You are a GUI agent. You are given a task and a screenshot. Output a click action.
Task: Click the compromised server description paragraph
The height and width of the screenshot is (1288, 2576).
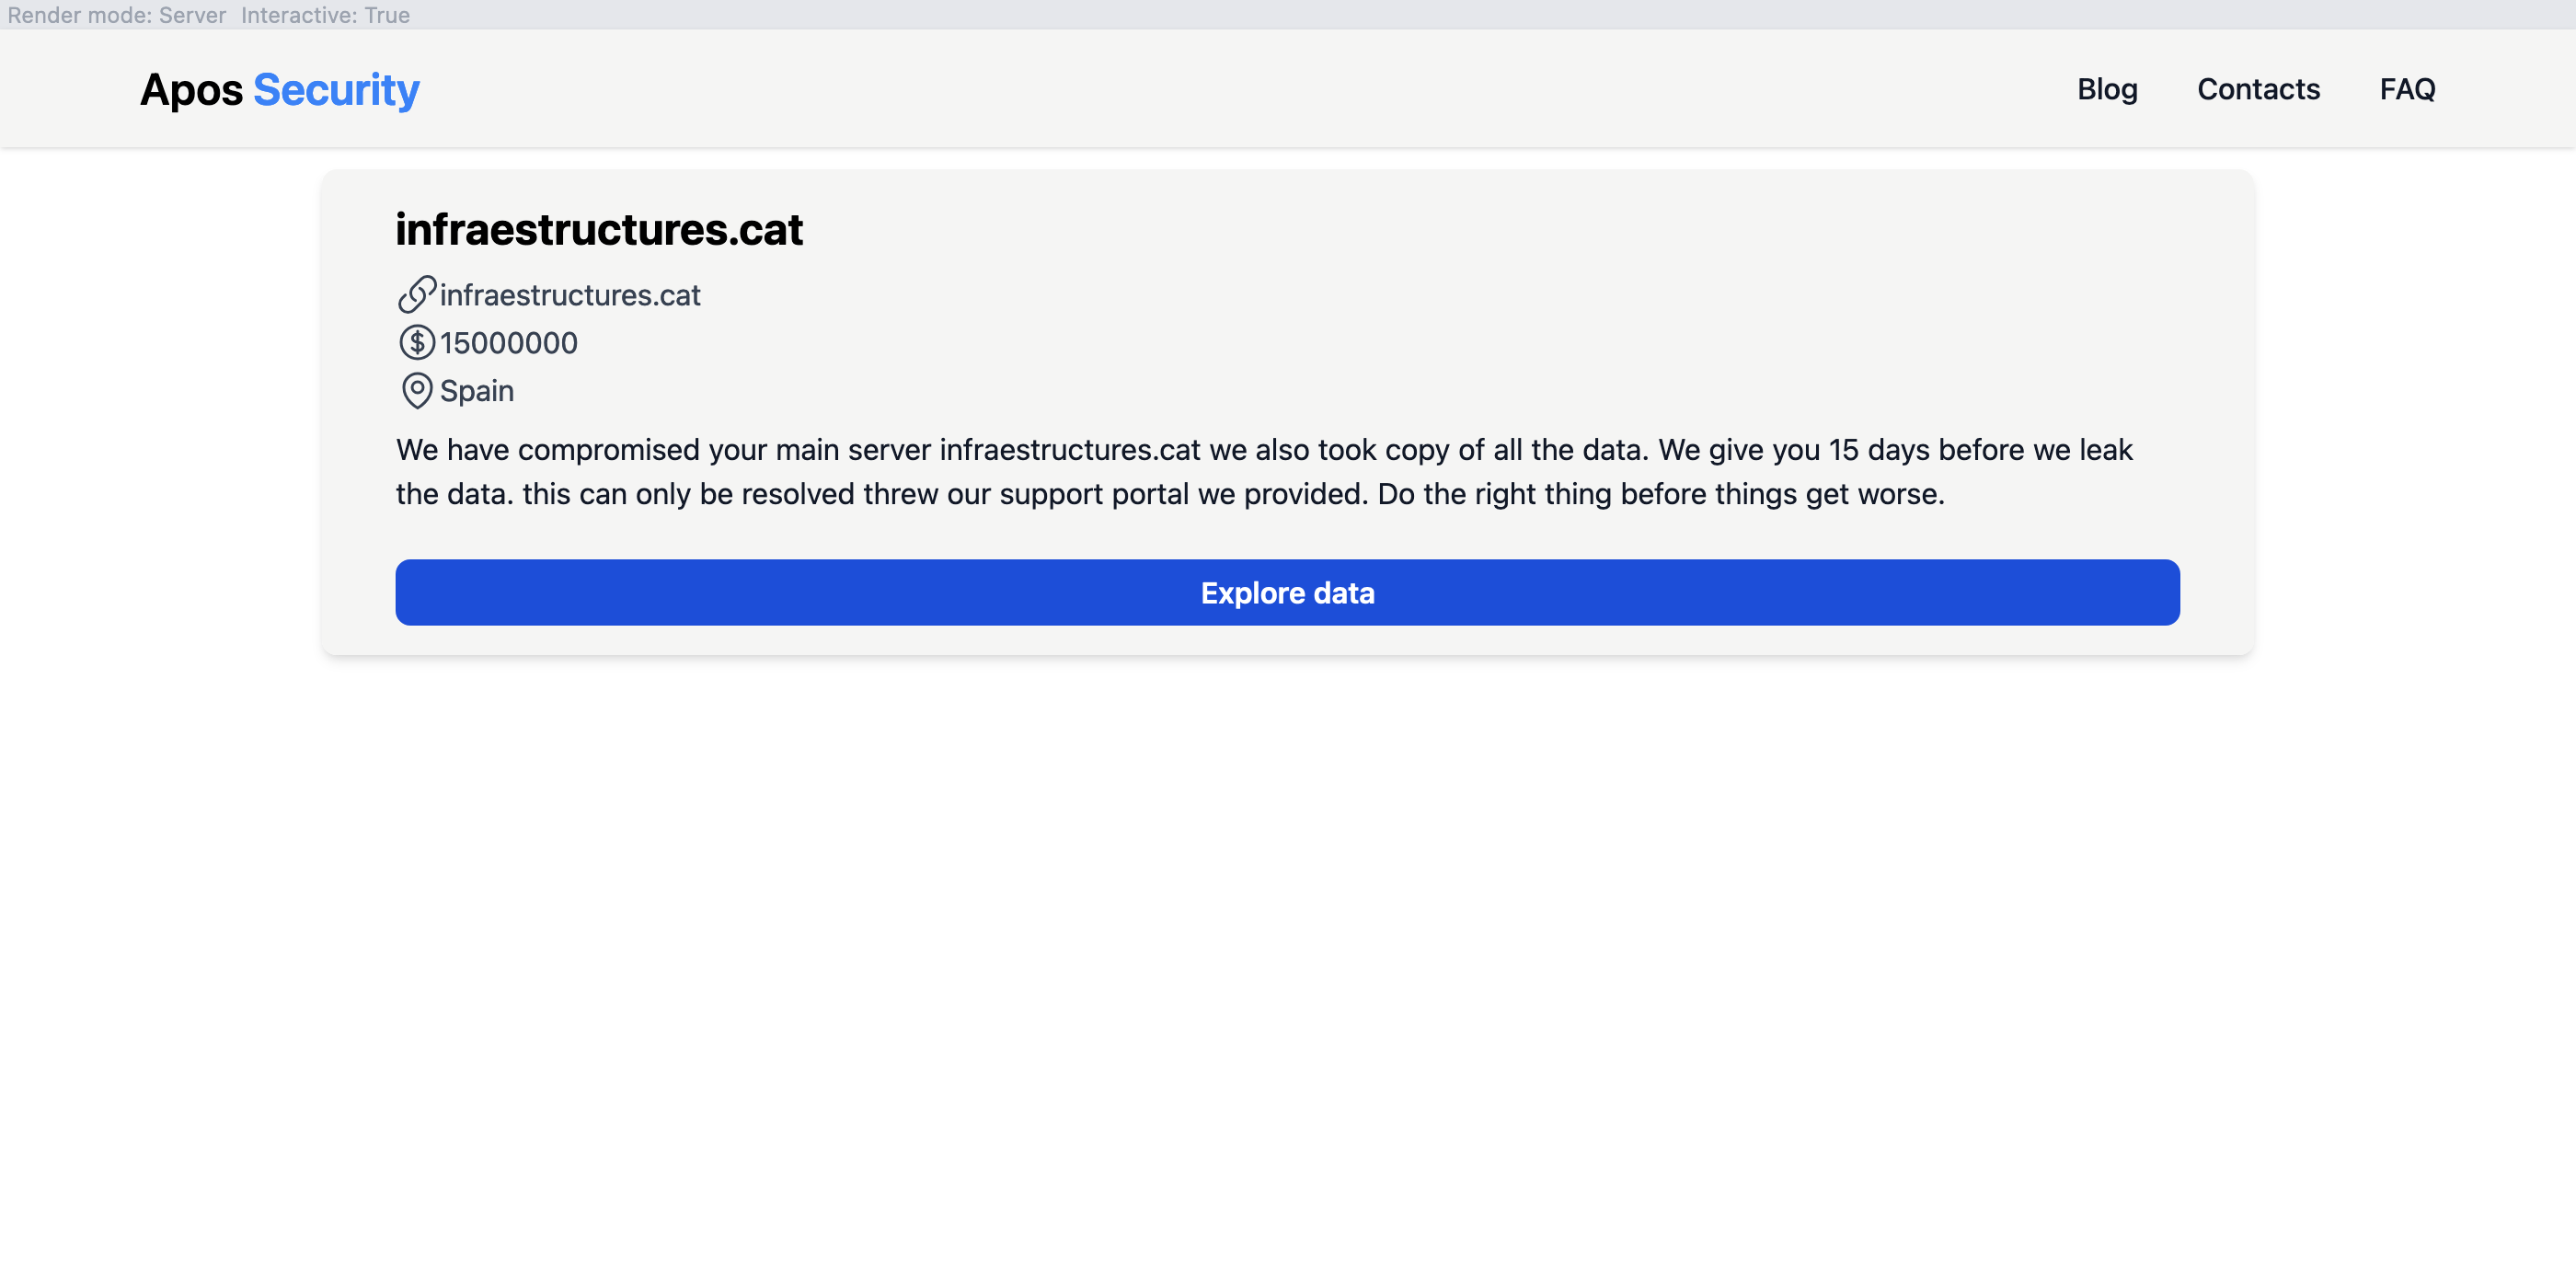[1265, 472]
